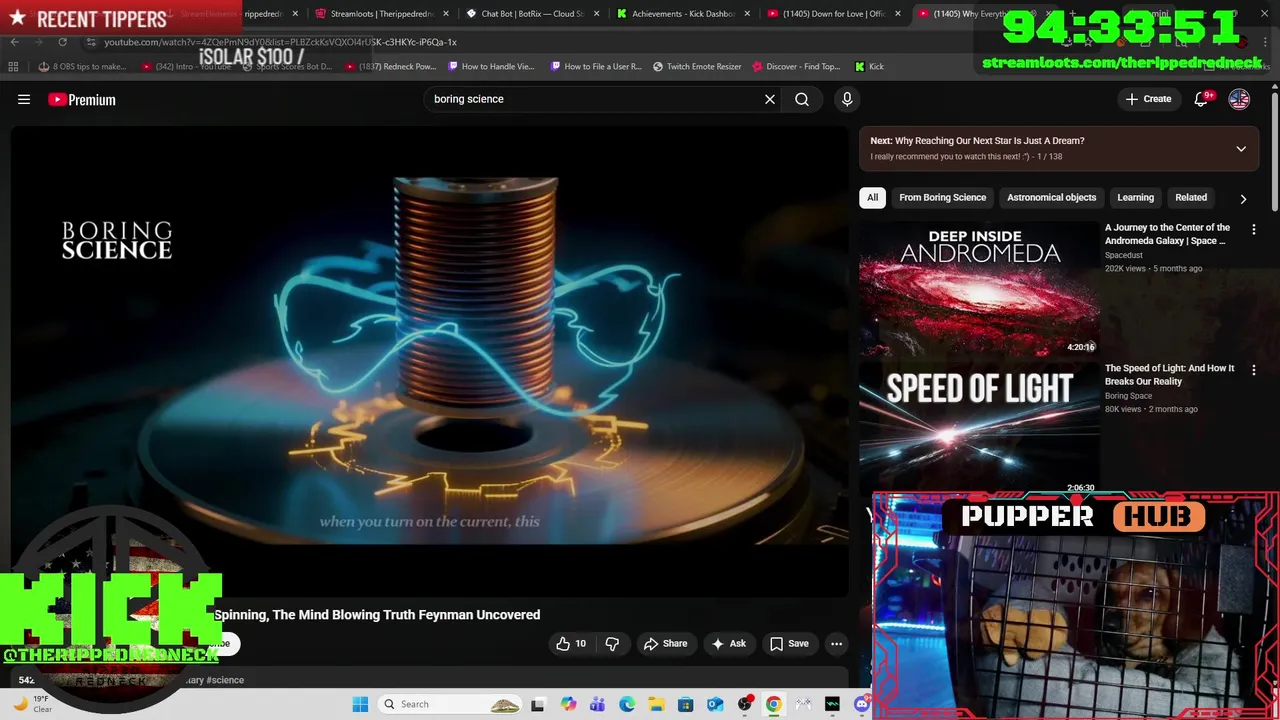Image resolution: width=1280 pixels, height=720 pixels.
Task: Switch to the Streamloots tab
Action: click(381, 14)
